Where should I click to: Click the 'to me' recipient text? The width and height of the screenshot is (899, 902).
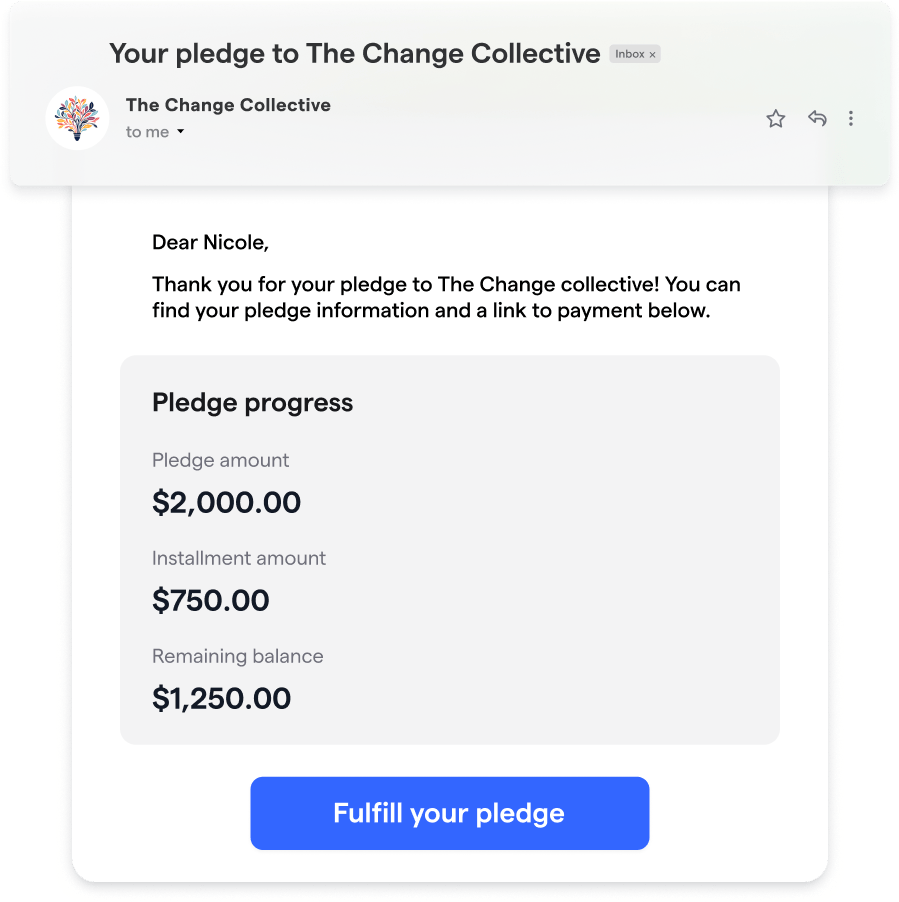[147, 132]
